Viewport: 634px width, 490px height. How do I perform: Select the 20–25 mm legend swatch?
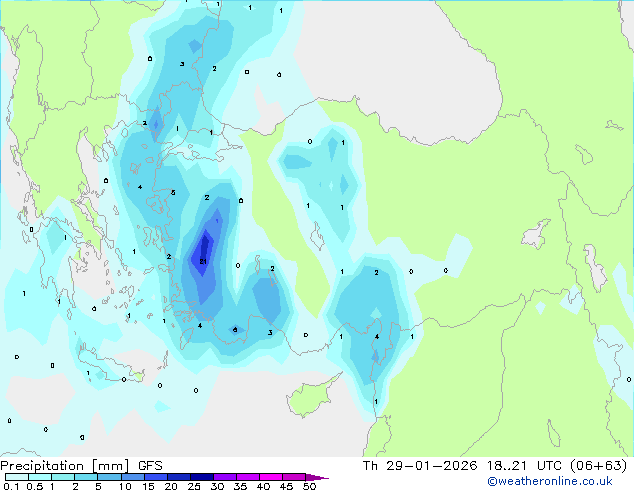point(179,477)
